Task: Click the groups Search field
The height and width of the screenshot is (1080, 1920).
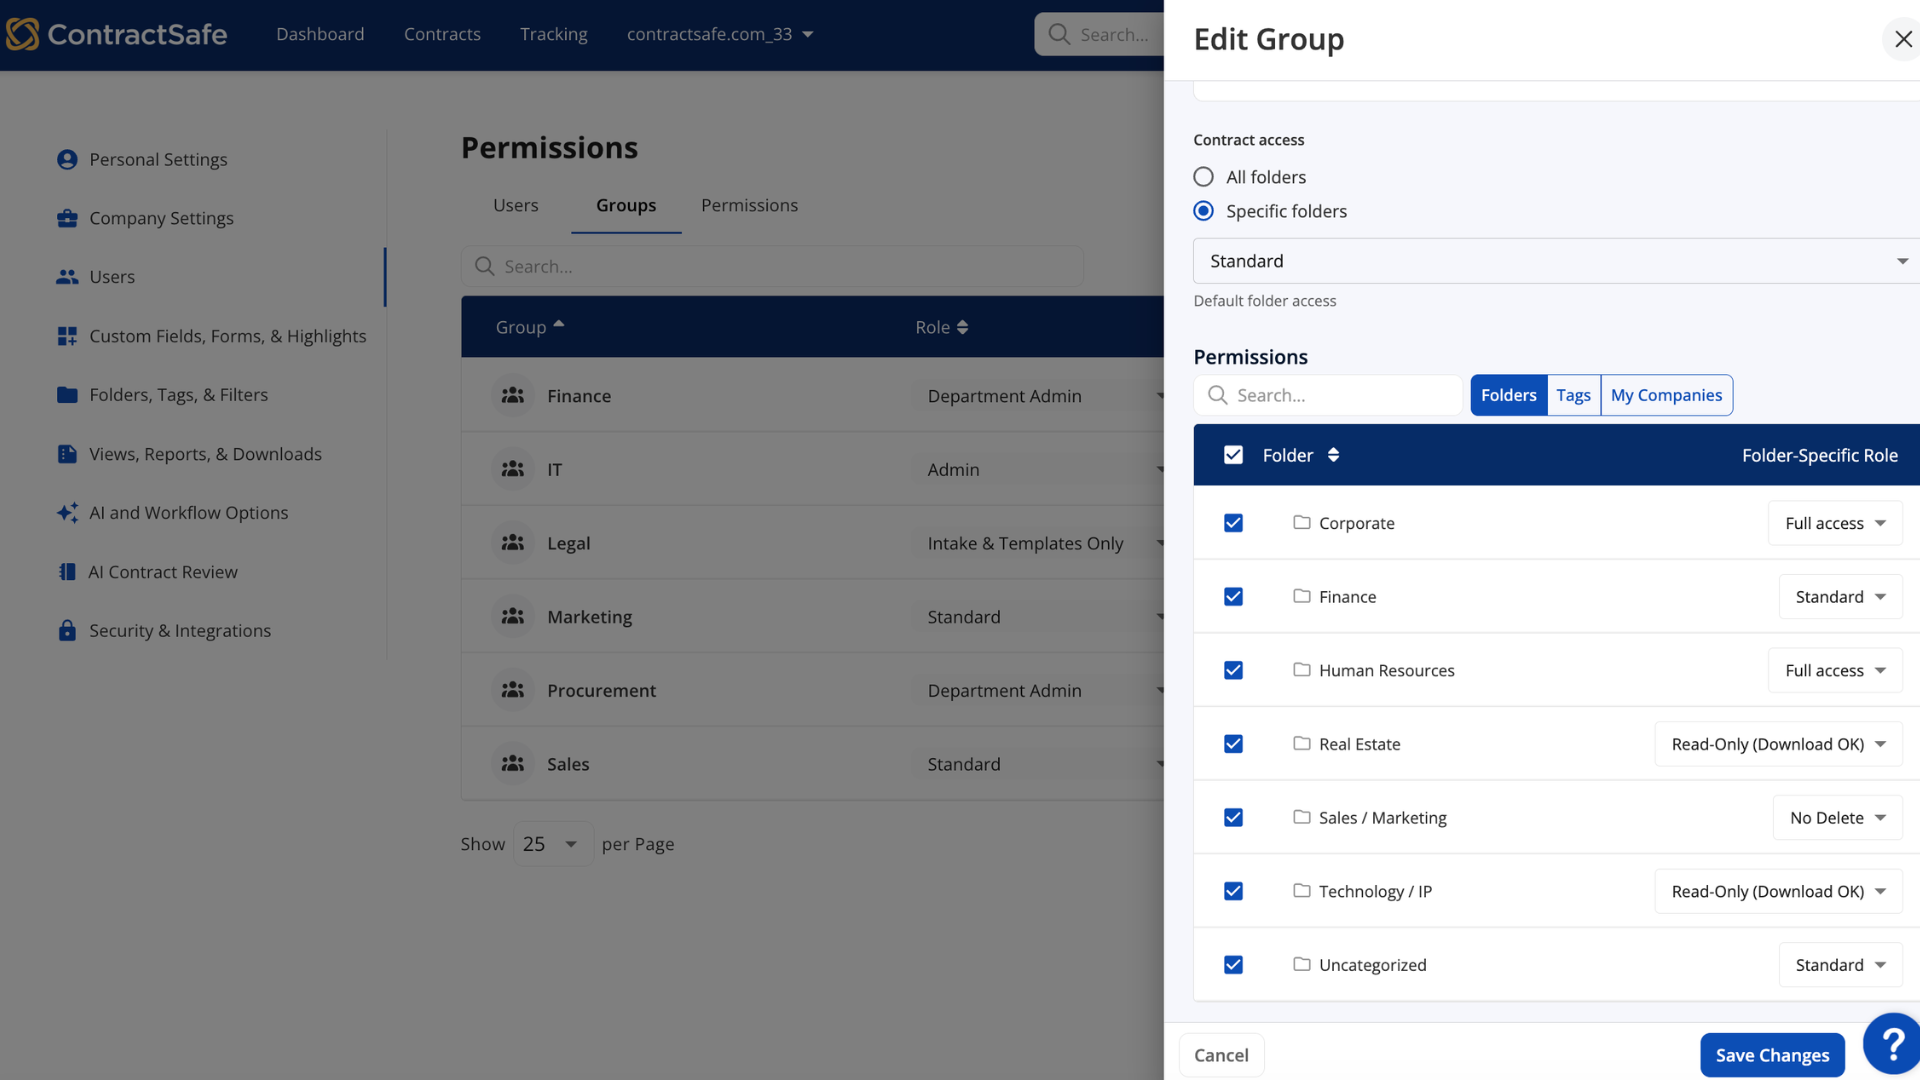Action: pyautogui.click(x=772, y=266)
